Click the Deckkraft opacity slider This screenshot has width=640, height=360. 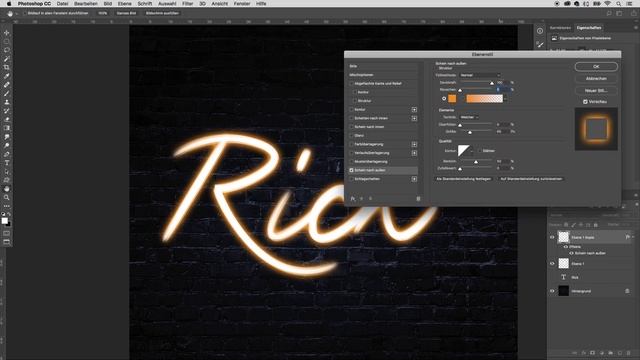476,83
